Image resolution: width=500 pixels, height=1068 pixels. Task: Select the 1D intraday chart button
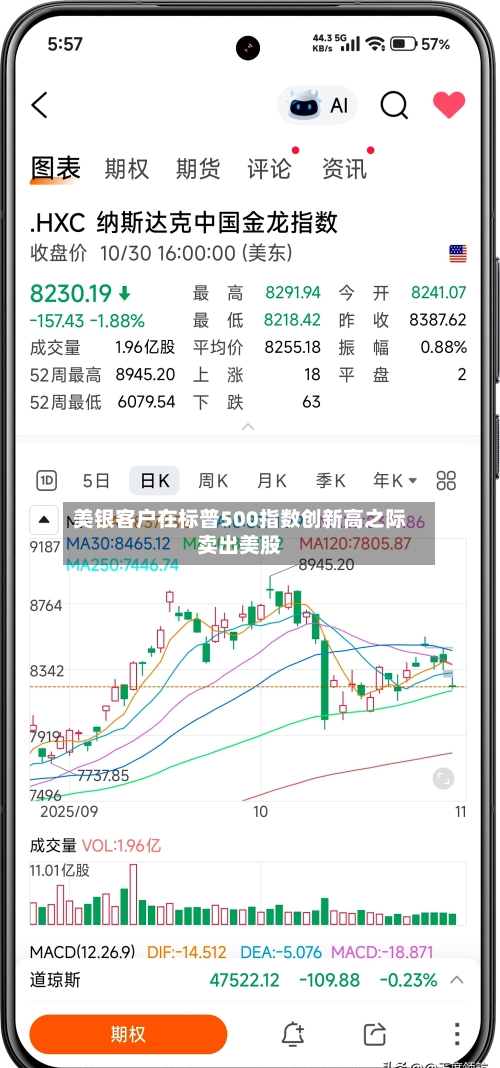(46, 481)
